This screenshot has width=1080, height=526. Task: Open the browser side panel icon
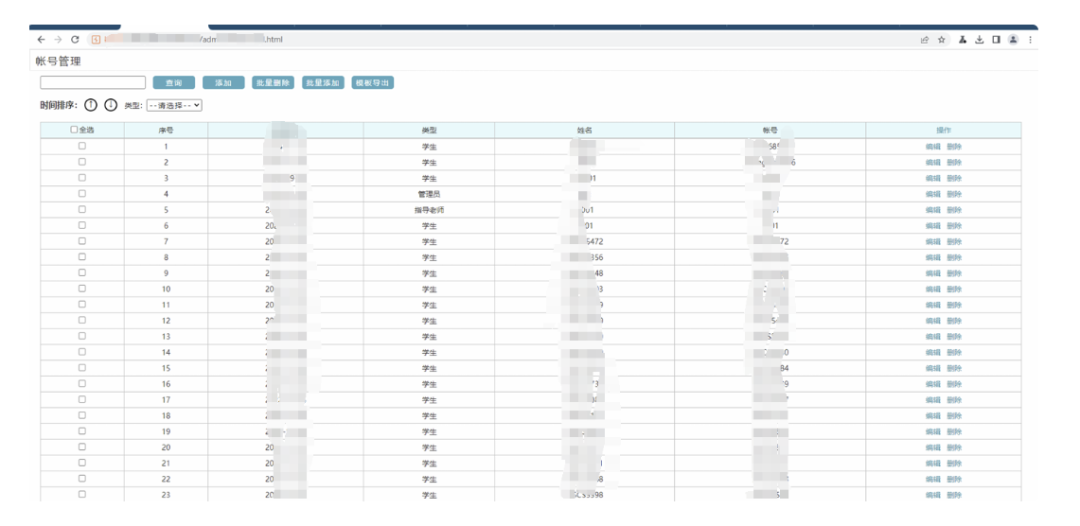click(x=996, y=40)
